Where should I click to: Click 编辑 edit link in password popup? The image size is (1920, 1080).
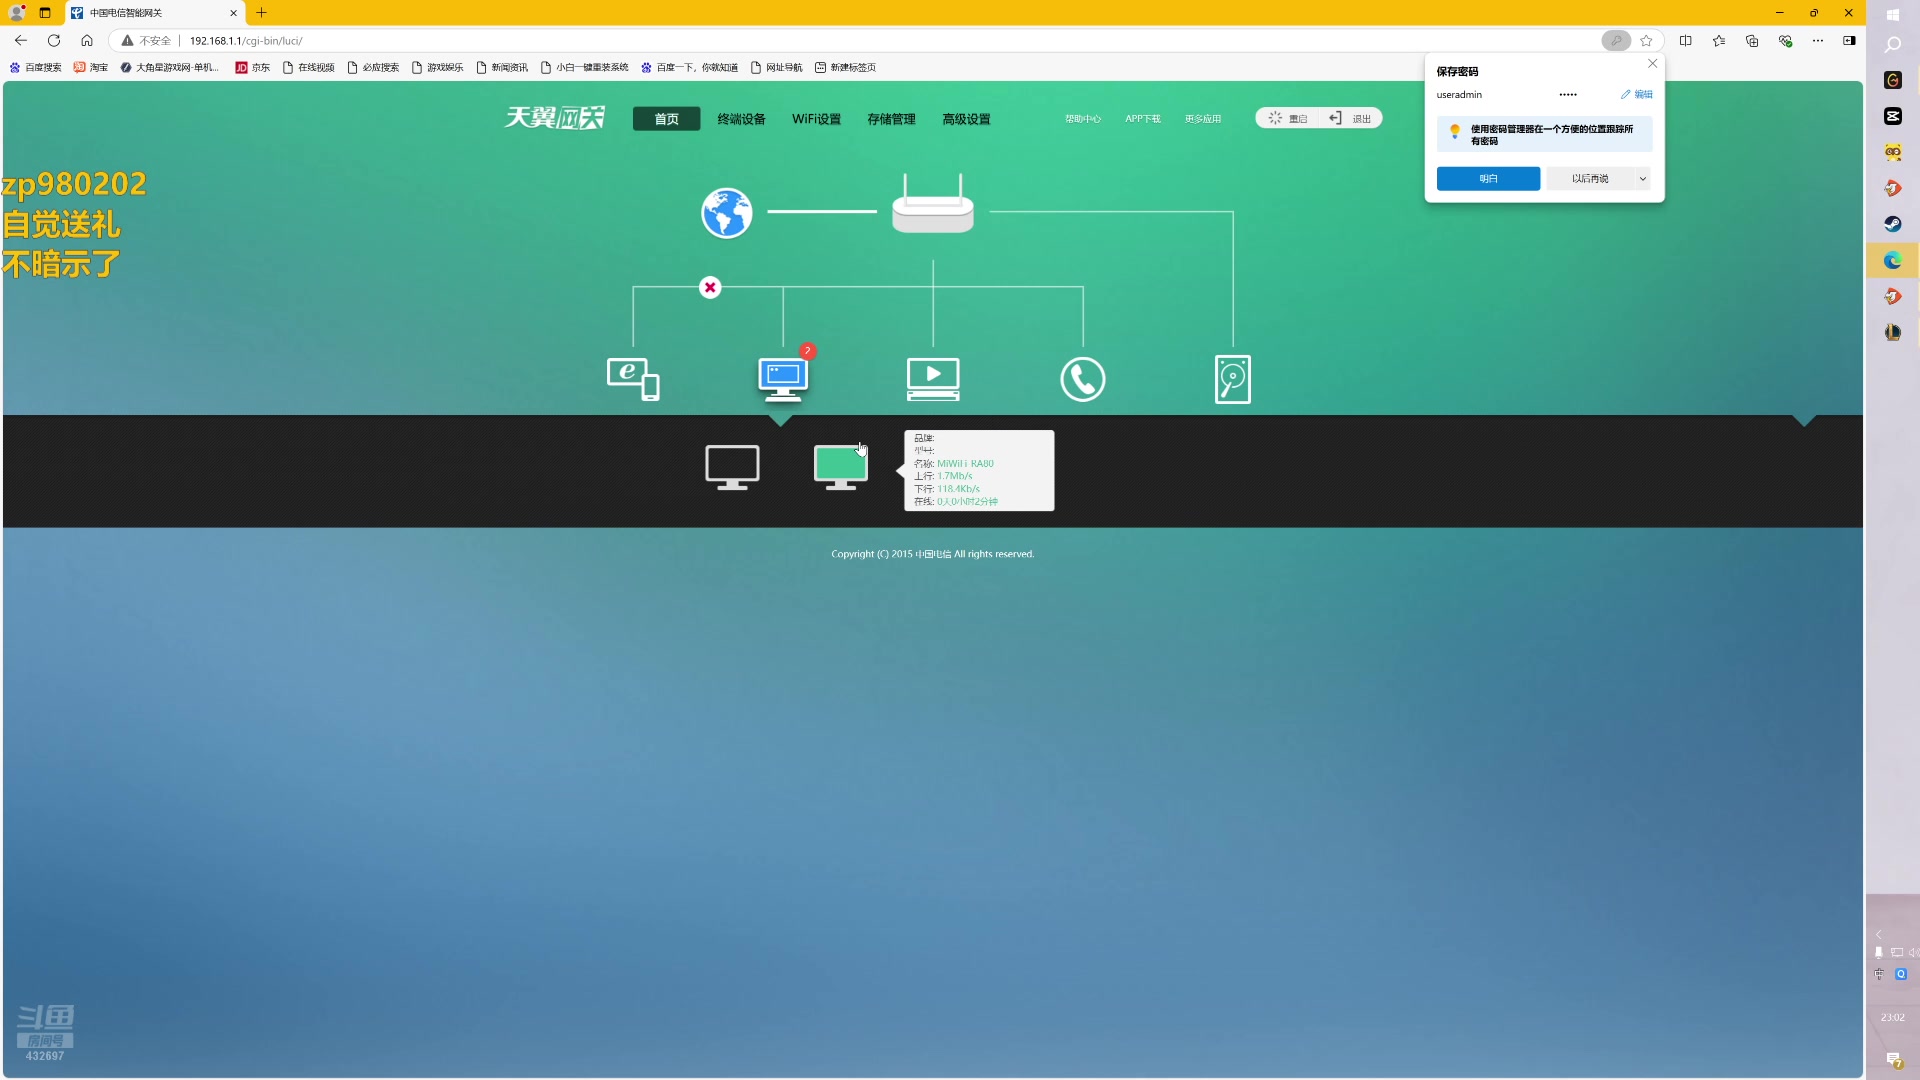coord(1637,95)
